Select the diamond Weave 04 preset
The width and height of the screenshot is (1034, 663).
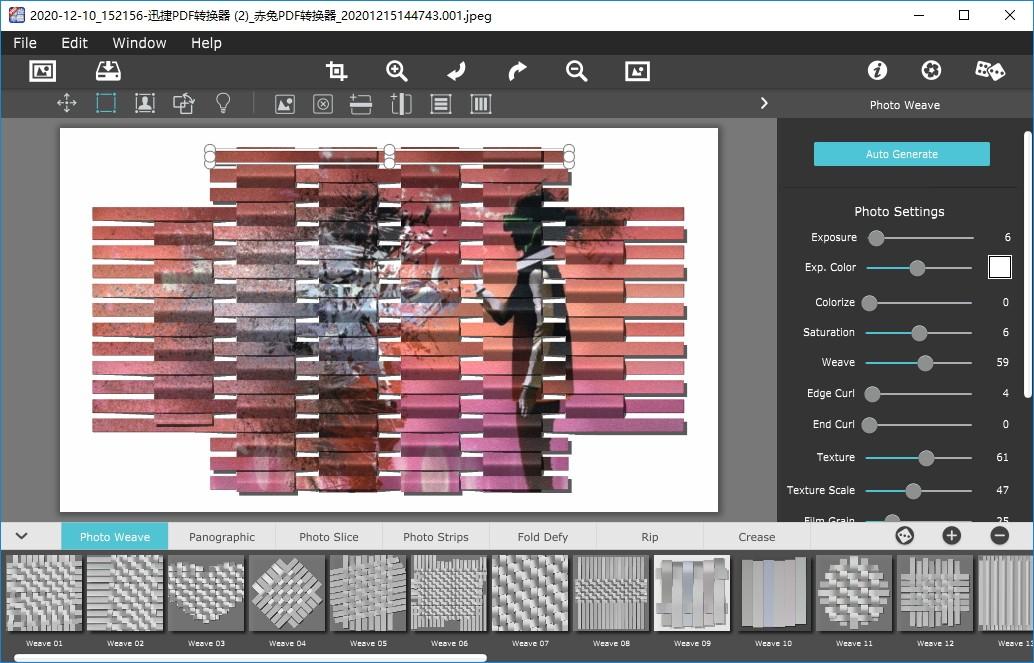[x=288, y=593]
